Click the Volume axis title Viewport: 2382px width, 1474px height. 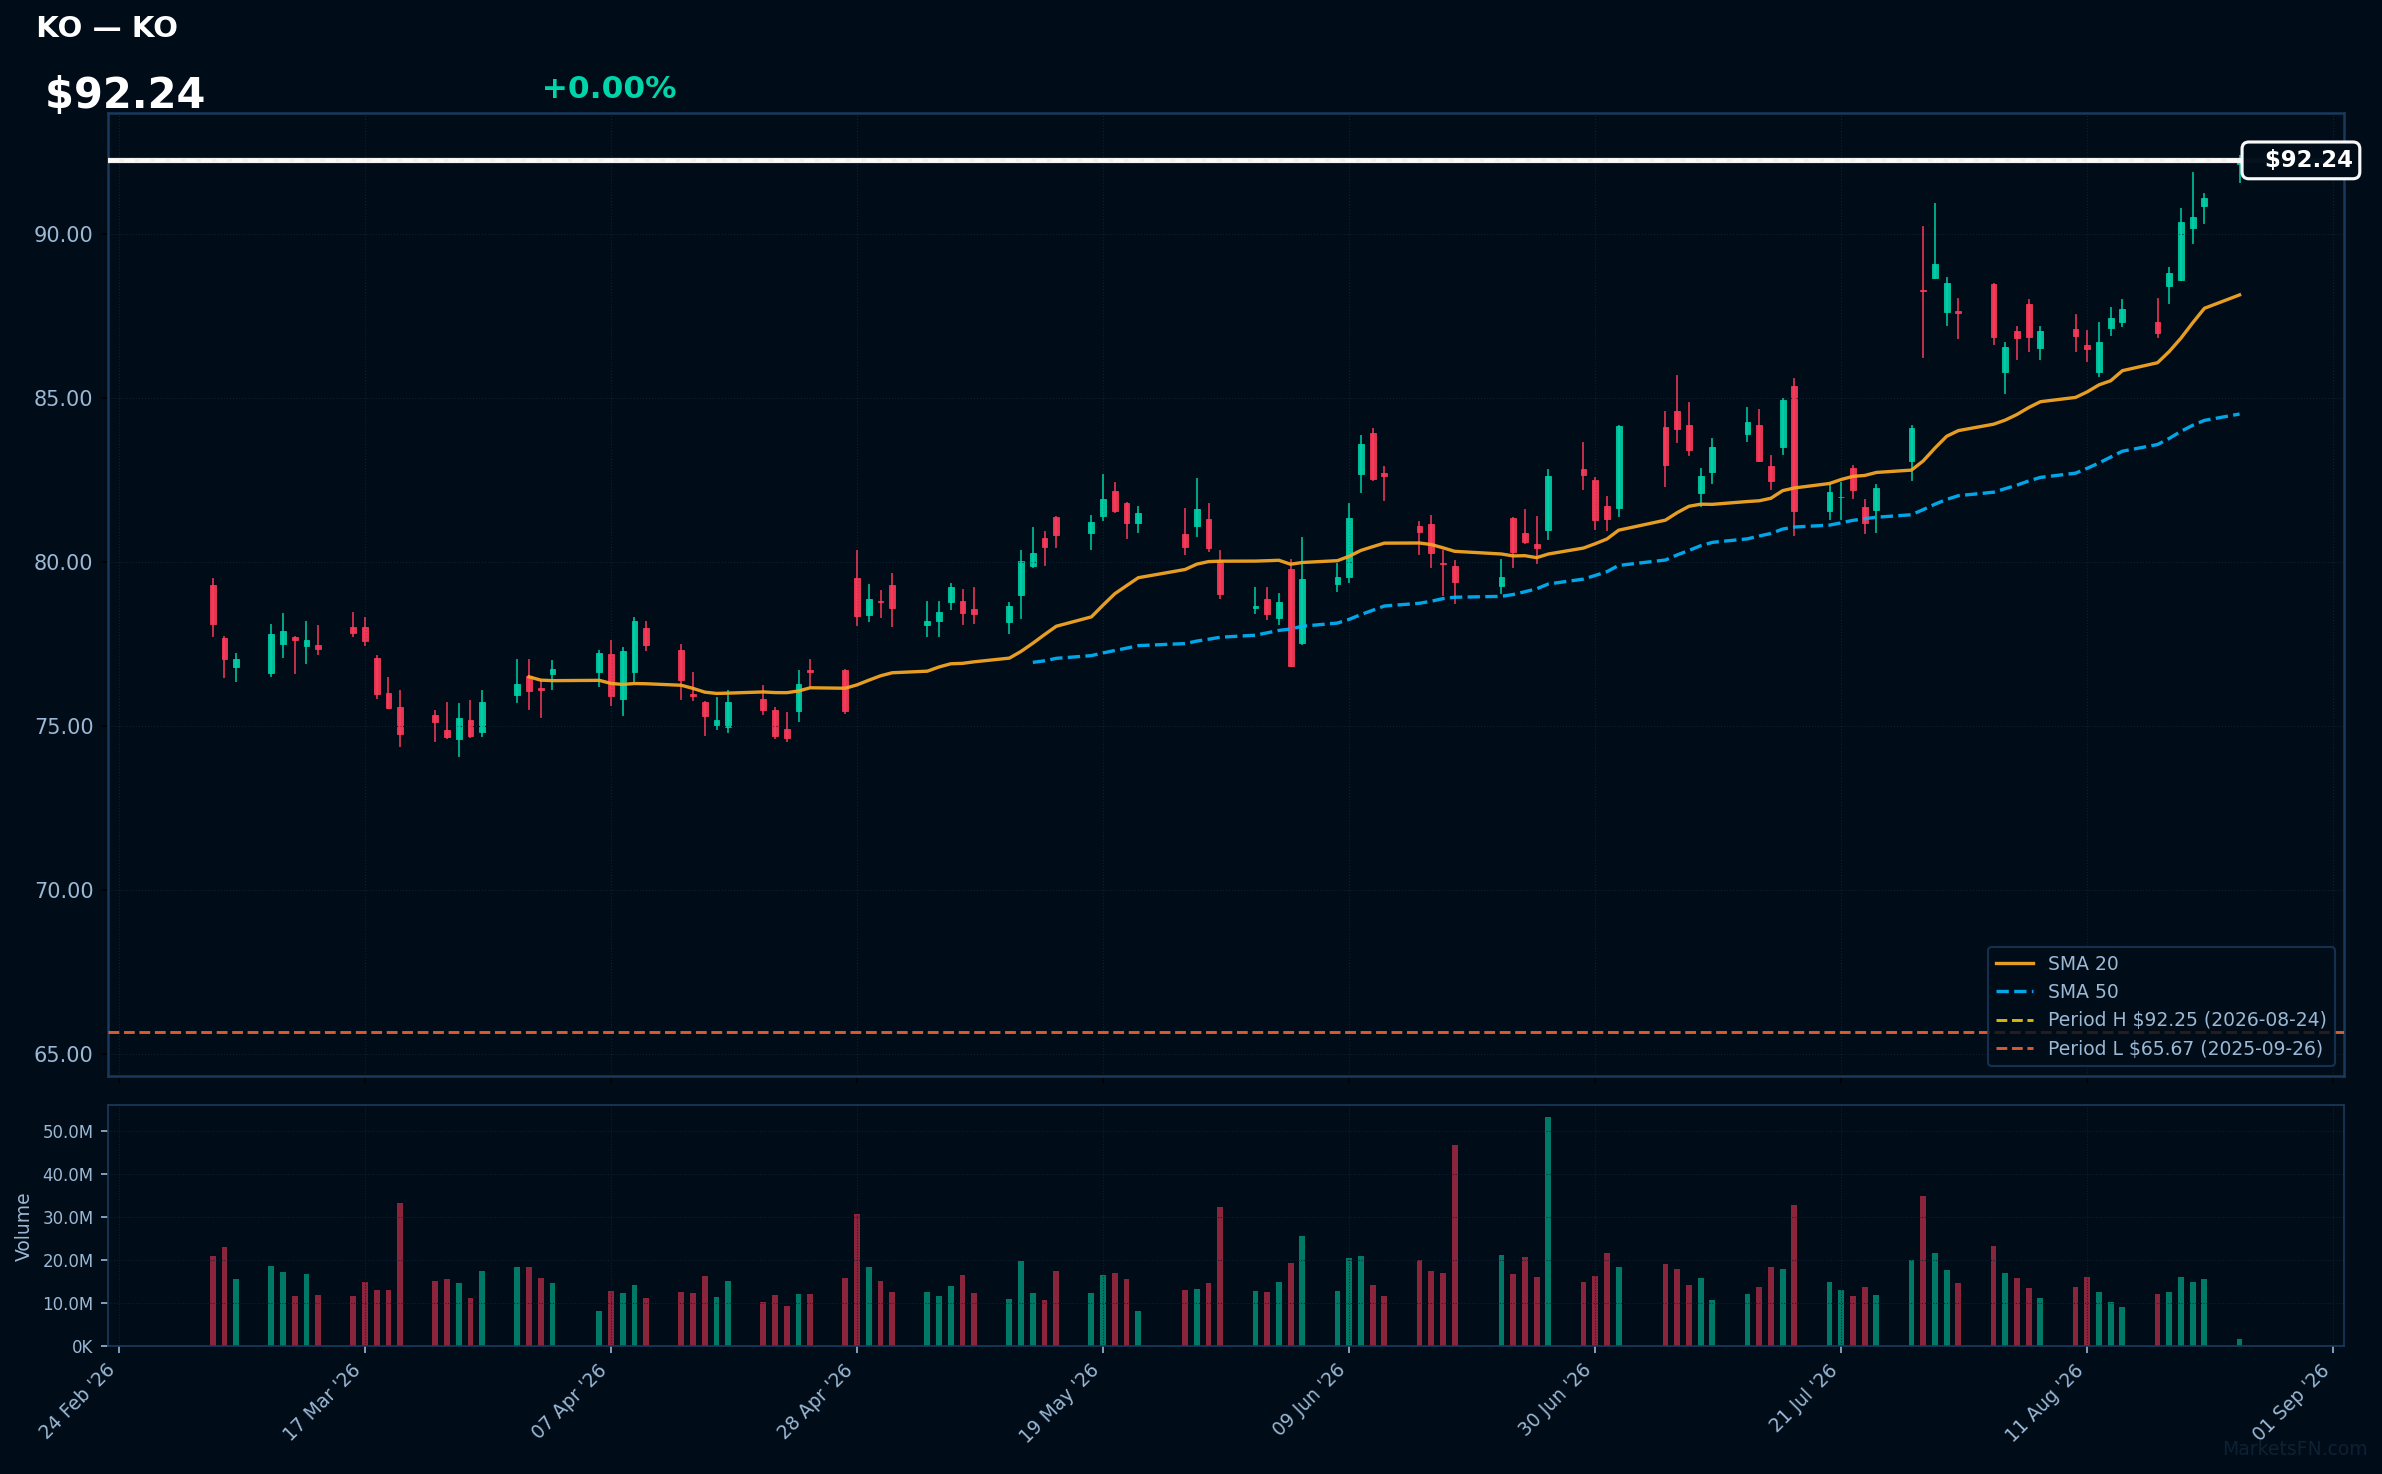(x=22, y=1227)
